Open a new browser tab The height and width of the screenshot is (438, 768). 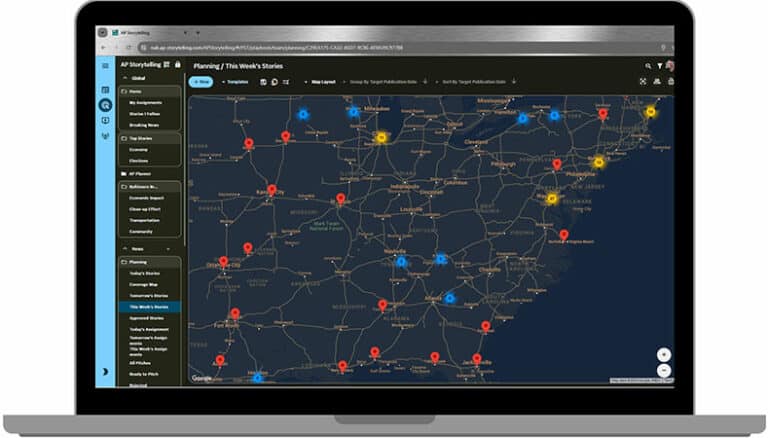coord(198,33)
